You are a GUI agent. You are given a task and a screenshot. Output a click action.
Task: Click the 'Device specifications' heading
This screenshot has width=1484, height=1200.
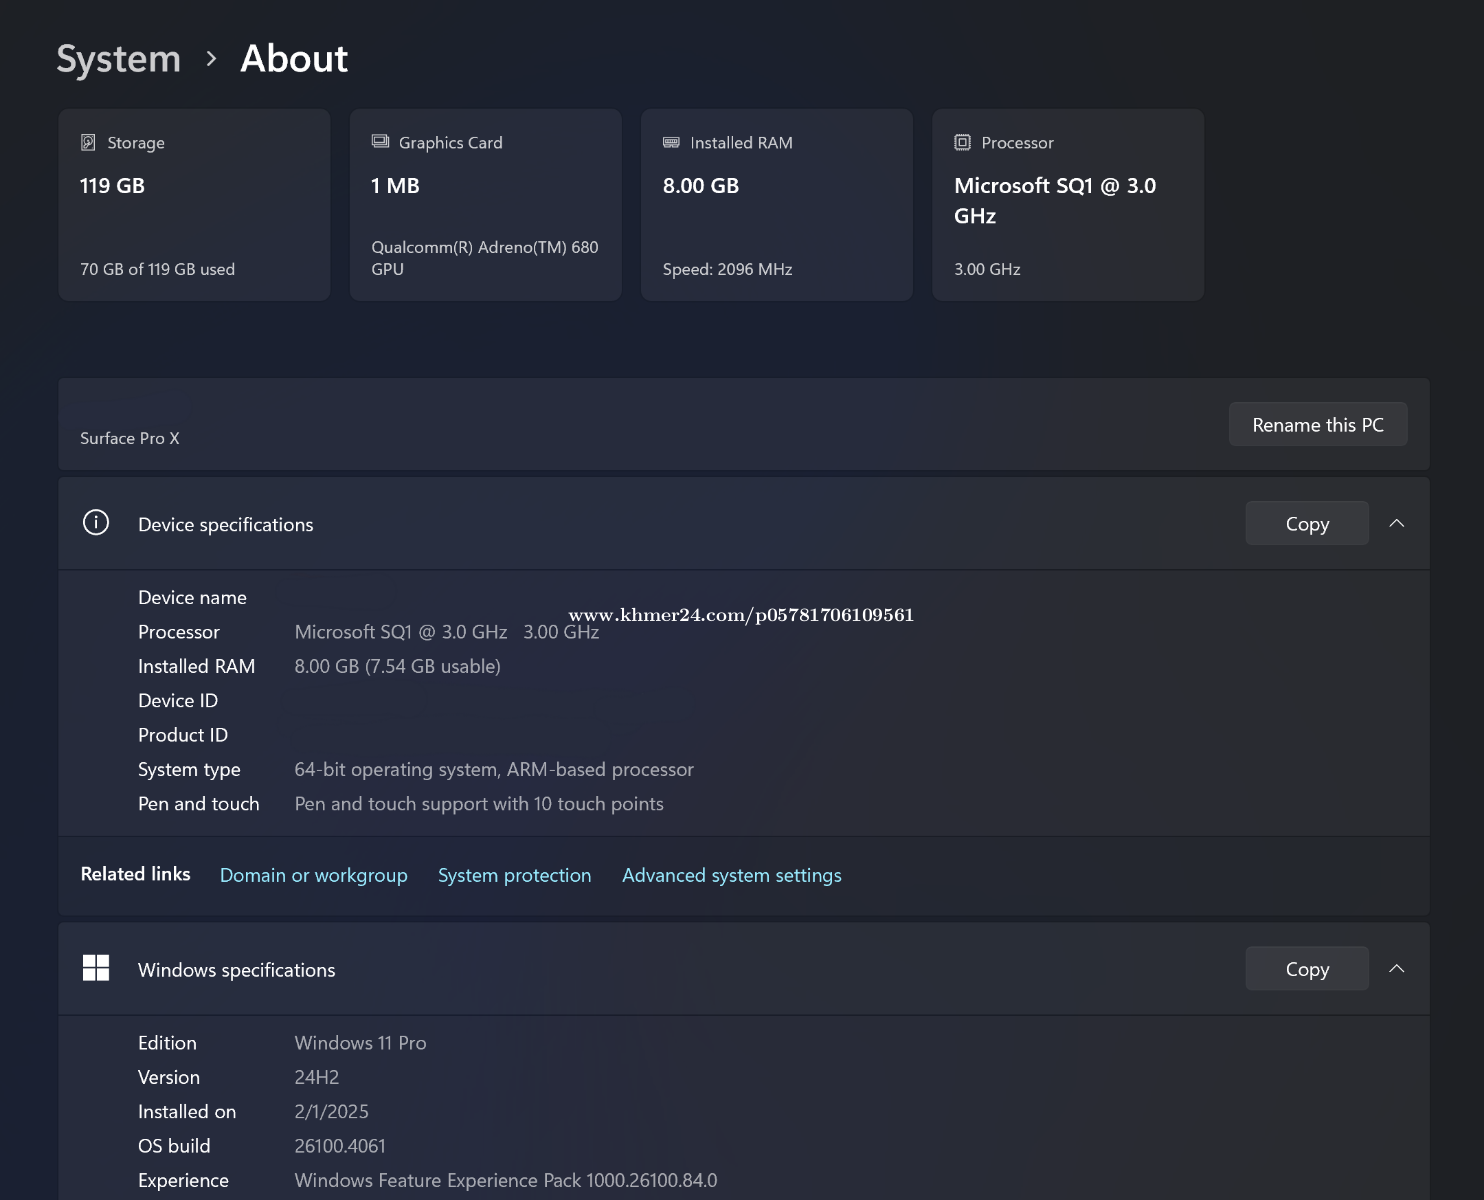coord(225,524)
